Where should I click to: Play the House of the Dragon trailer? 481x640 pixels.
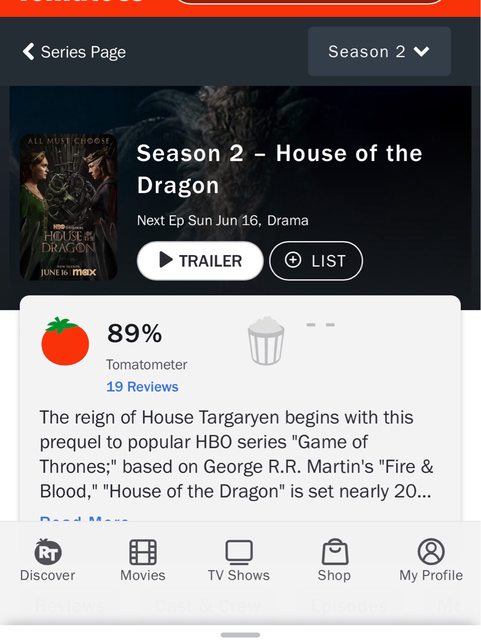200,260
